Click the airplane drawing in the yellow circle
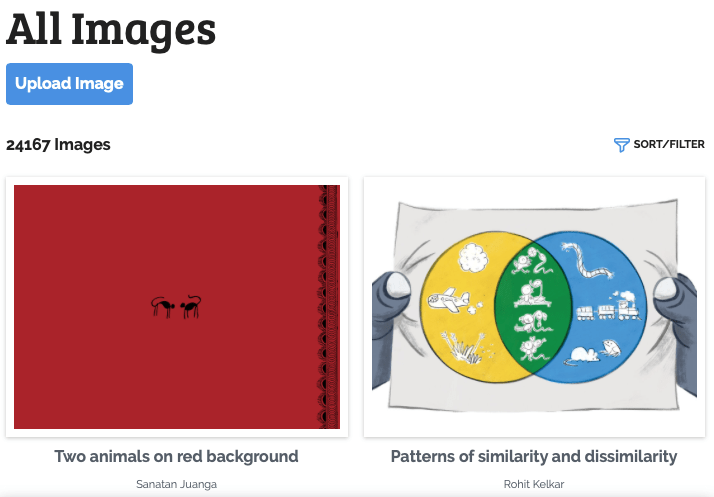This screenshot has height=497, width=714. click(x=446, y=298)
